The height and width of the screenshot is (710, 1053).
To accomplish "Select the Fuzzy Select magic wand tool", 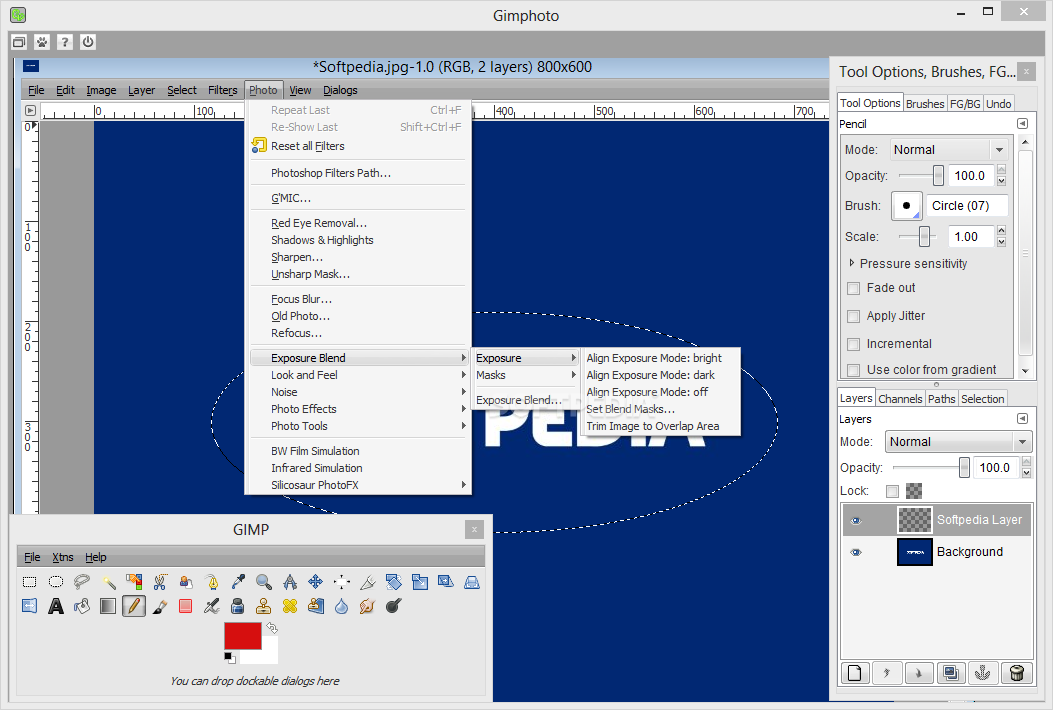I will pyautogui.click(x=108, y=582).
